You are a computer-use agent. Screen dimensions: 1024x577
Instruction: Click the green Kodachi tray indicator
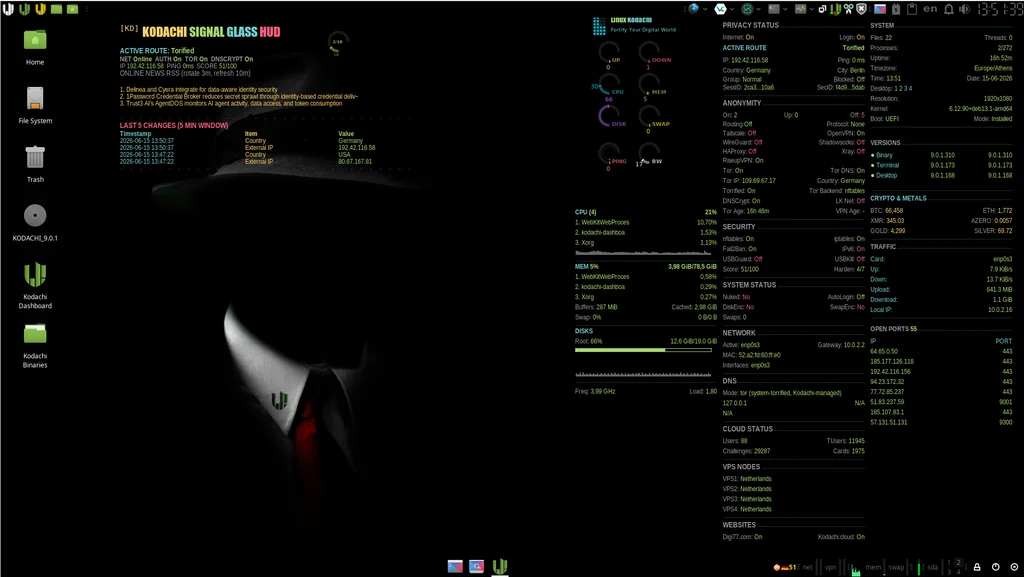click(x=835, y=9)
